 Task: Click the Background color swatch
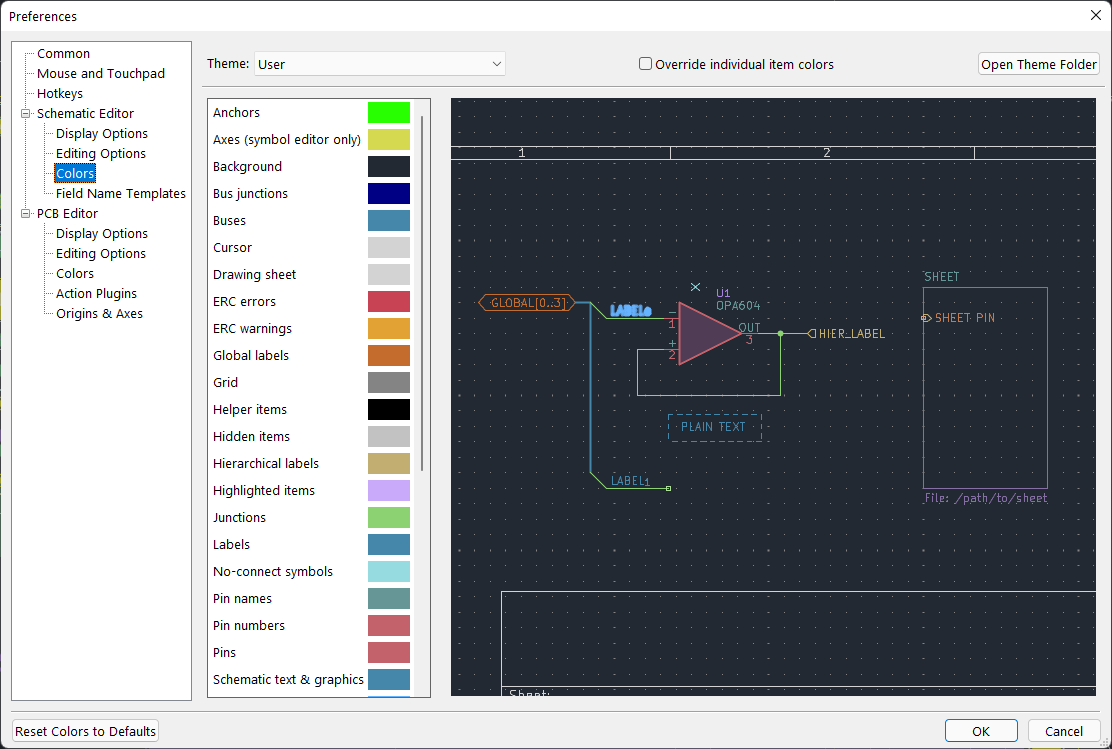[x=389, y=166]
